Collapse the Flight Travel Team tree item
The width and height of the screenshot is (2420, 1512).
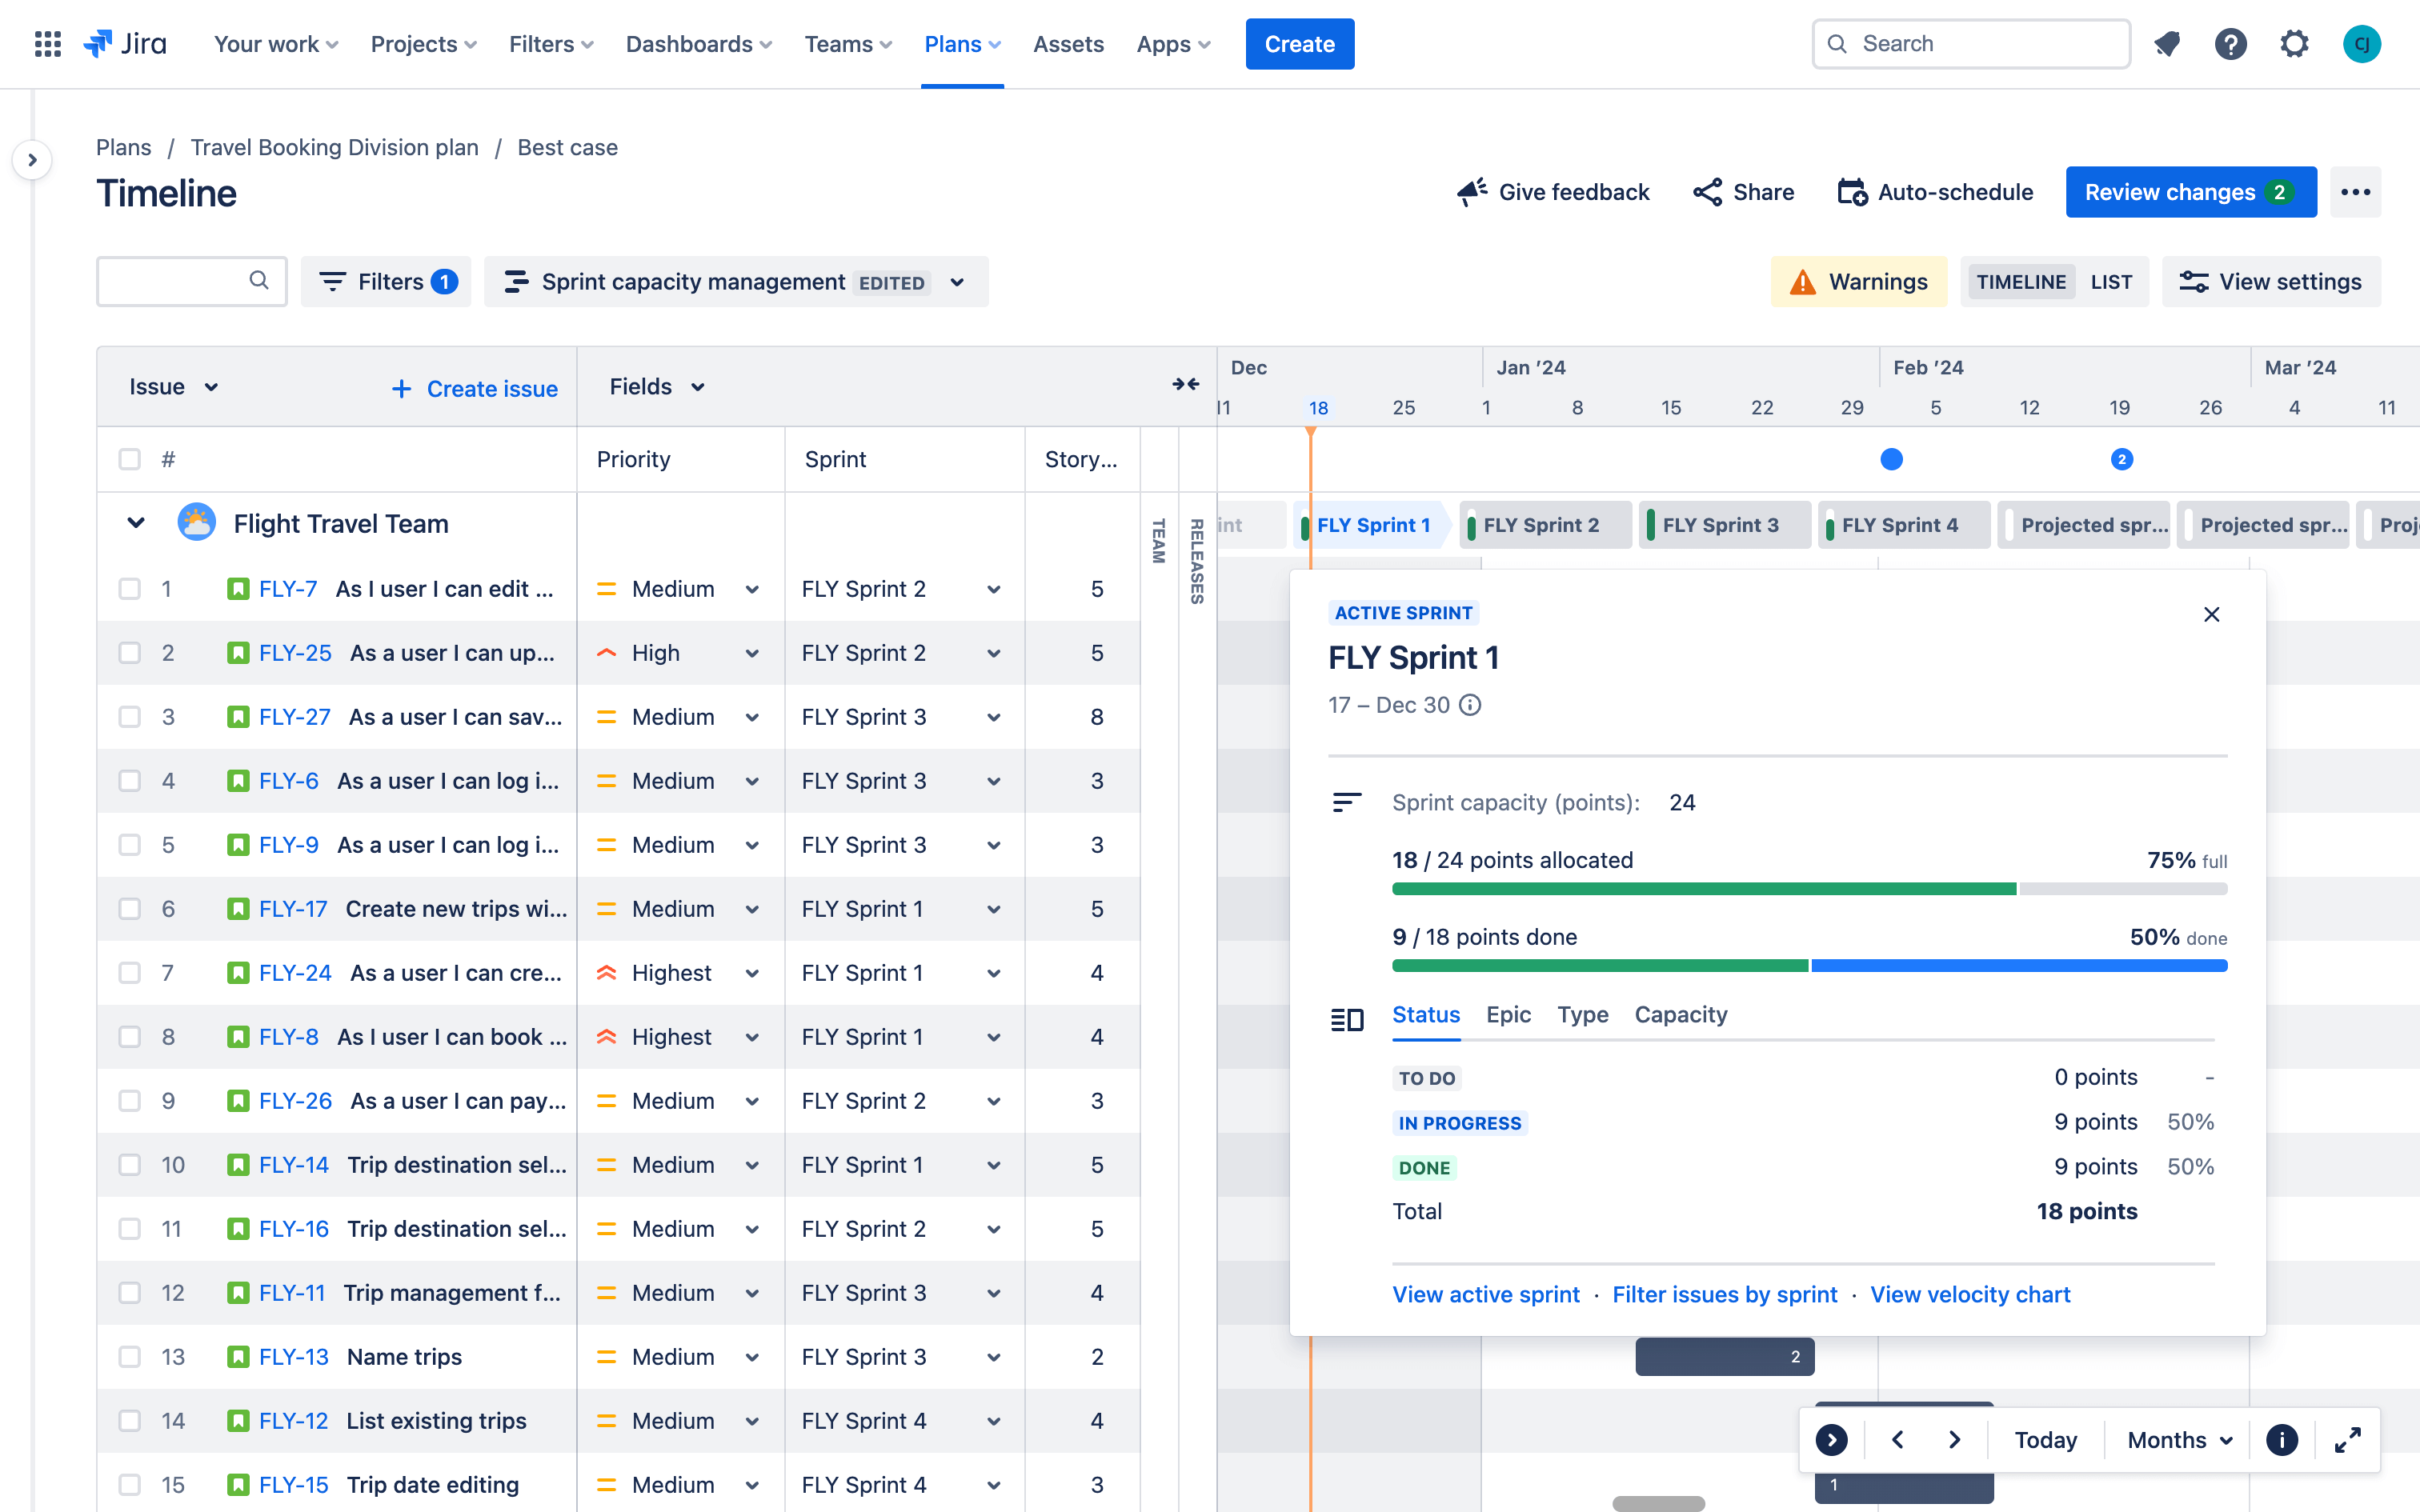(x=138, y=522)
